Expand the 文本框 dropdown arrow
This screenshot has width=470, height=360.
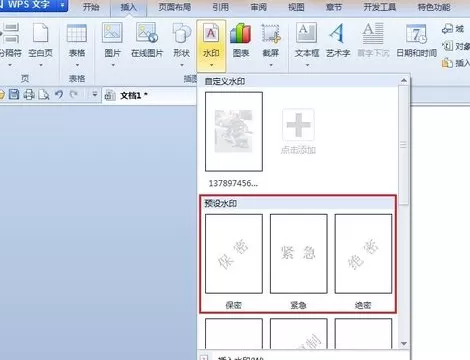tap(307, 65)
